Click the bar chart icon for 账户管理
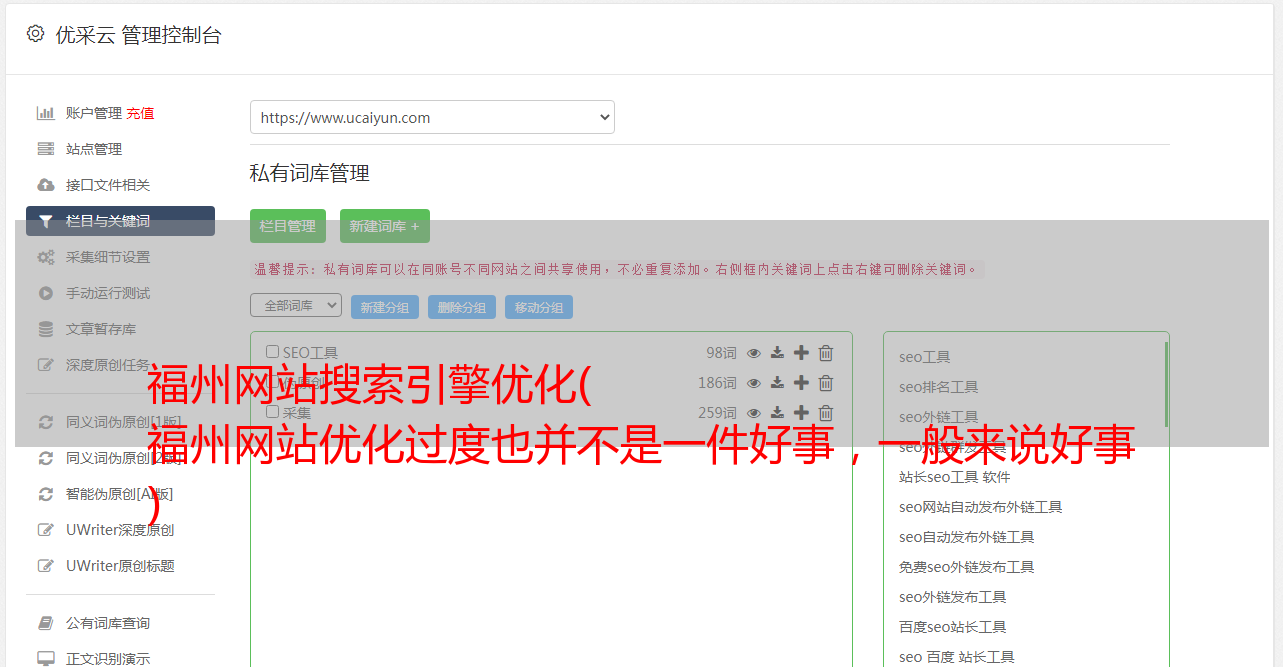Screen dimensions: 1283x667 (45, 113)
